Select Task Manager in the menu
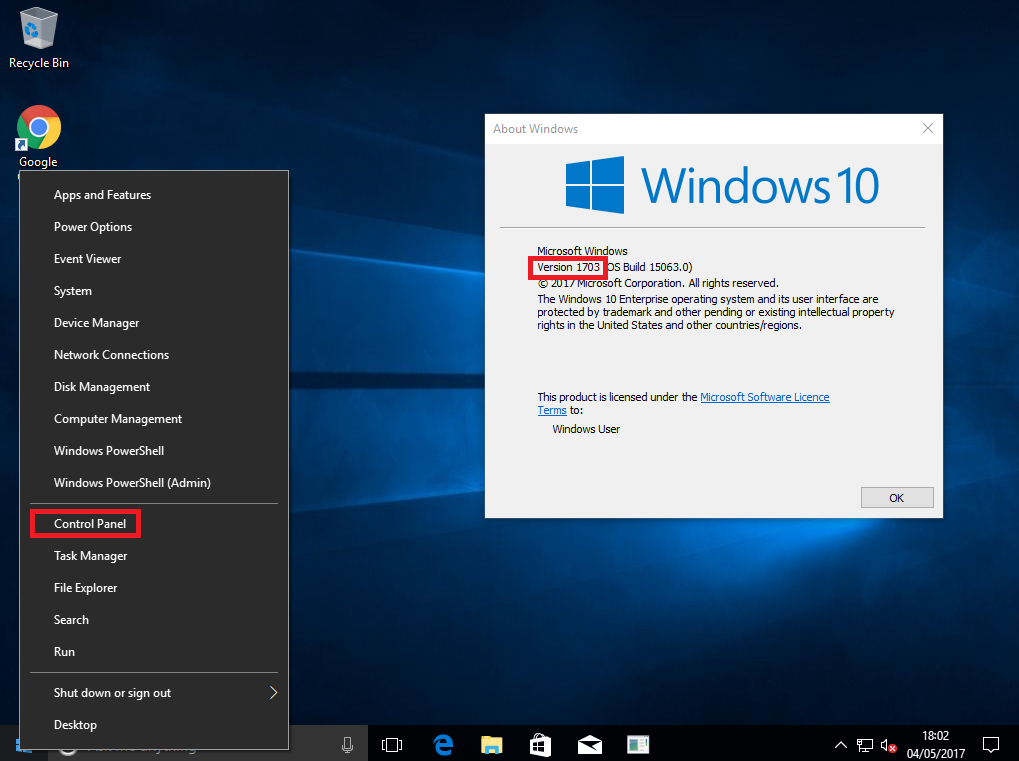 tap(154, 556)
